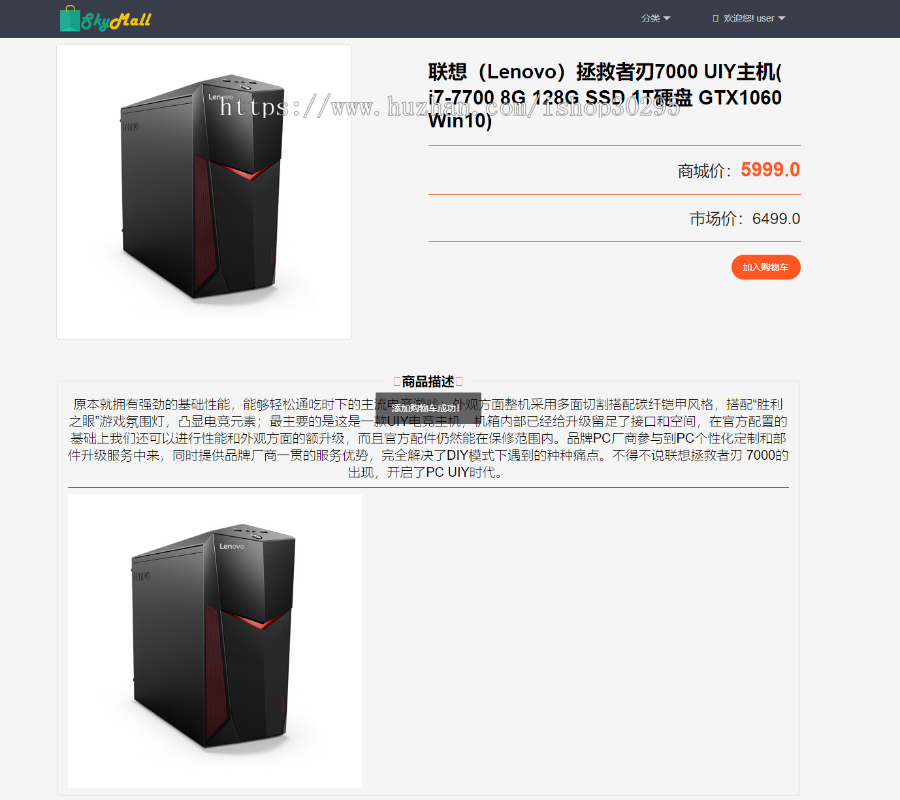Image resolution: width=900 pixels, height=800 pixels.
Task: Click the product description paragraph text
Action: point(428,438)
